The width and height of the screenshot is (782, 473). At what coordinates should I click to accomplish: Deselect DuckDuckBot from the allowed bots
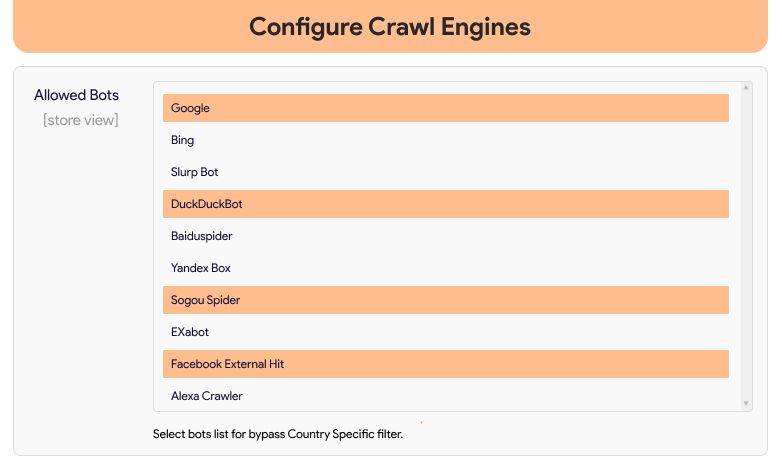(x=445, y=204)
